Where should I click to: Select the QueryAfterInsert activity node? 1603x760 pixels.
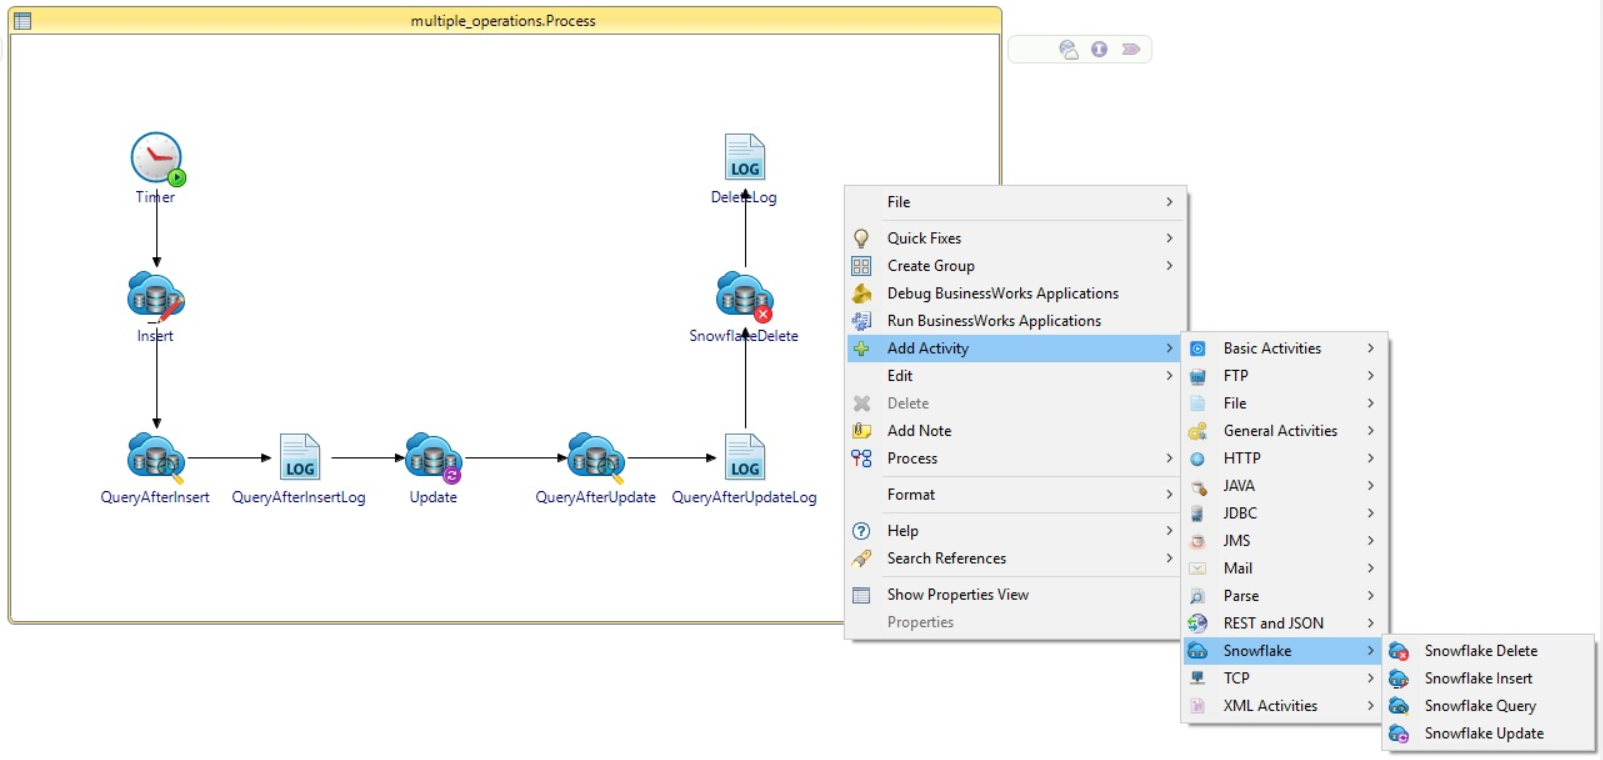[155, 458]
